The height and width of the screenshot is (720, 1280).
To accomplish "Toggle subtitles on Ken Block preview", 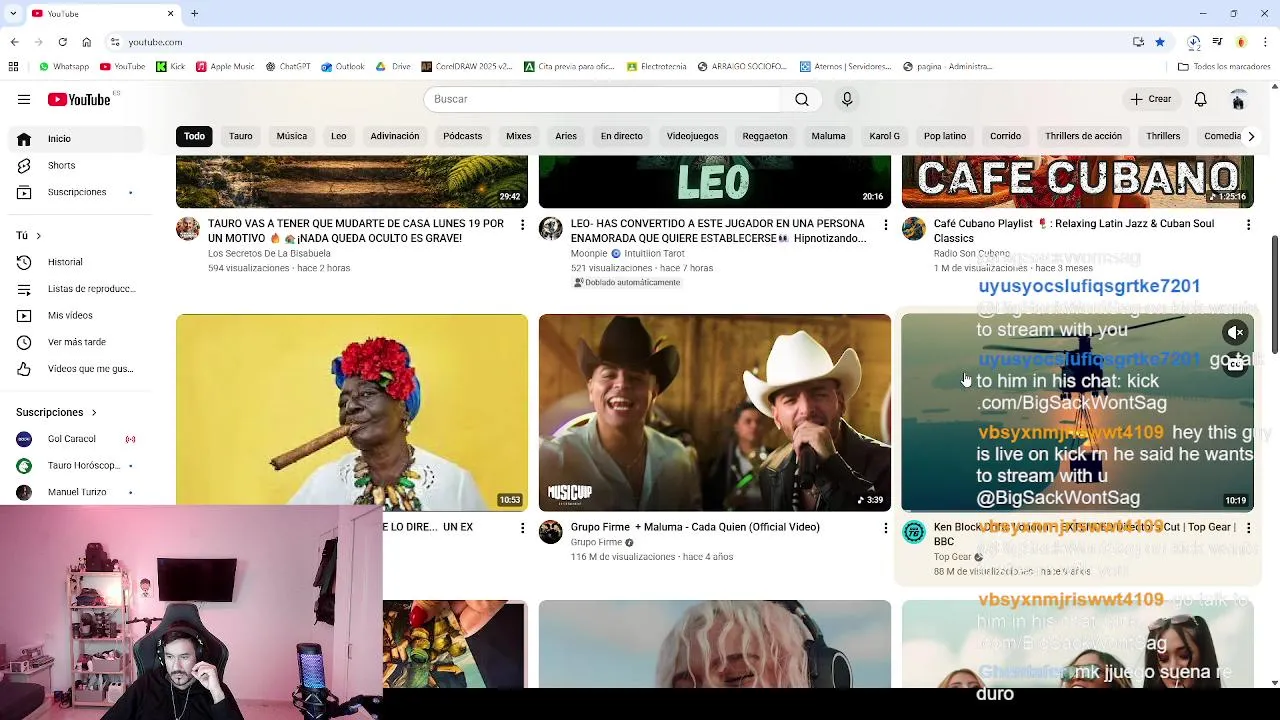I will point(1236,364).
